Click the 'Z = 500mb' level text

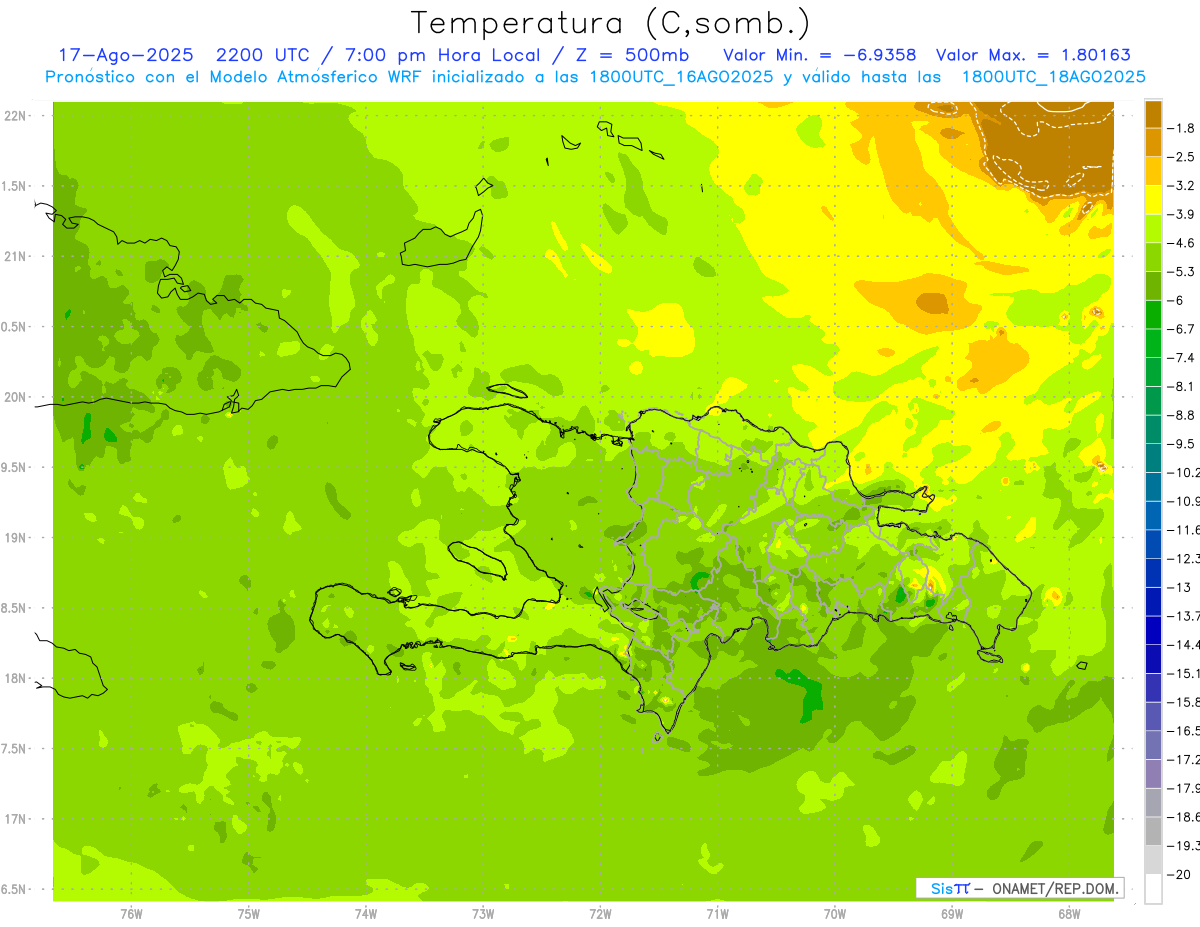click(x=629, y=55)
